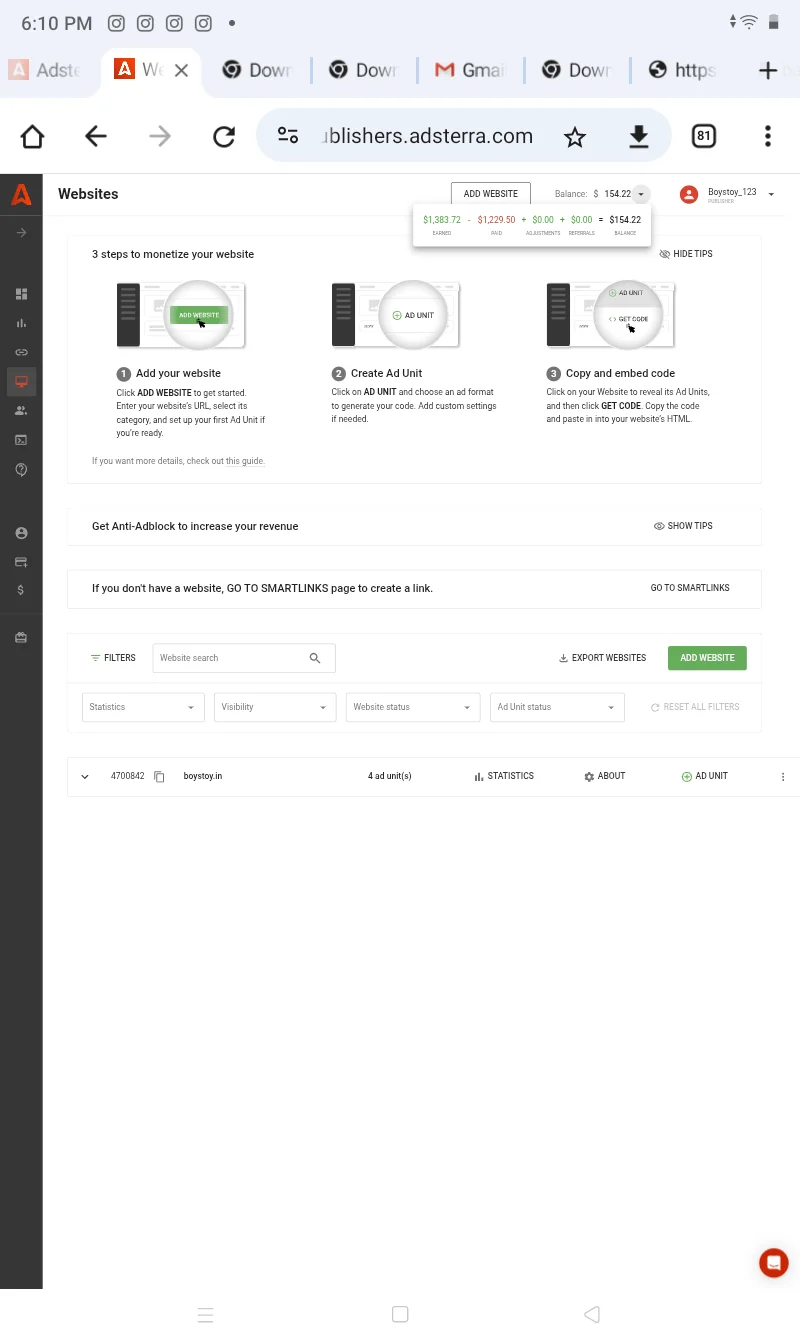The height and width of the screenshot is (1340, 800).
Task: Show the Anti-Adblock tips
Action: 683,526
